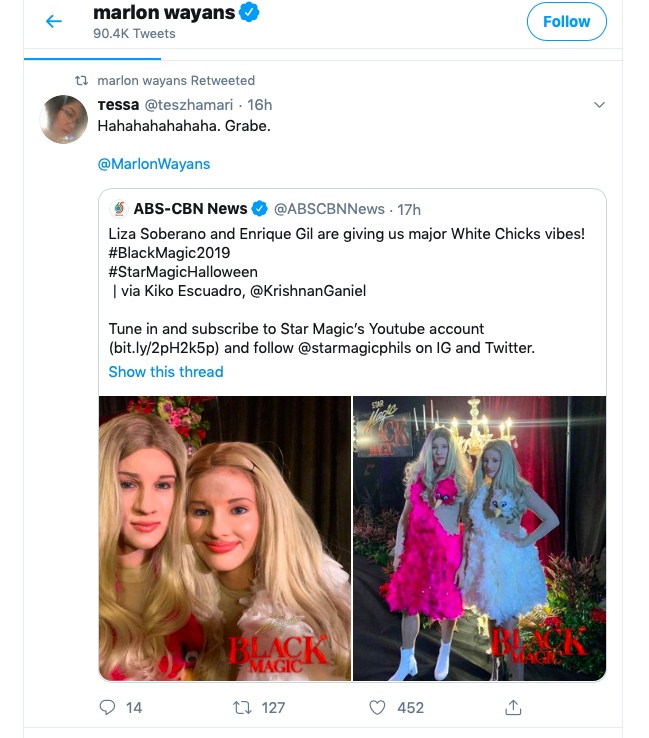This screenshot has height=738, width=649.
Task: Open the tweet options chevron dropdown
Action: (599, 104)
